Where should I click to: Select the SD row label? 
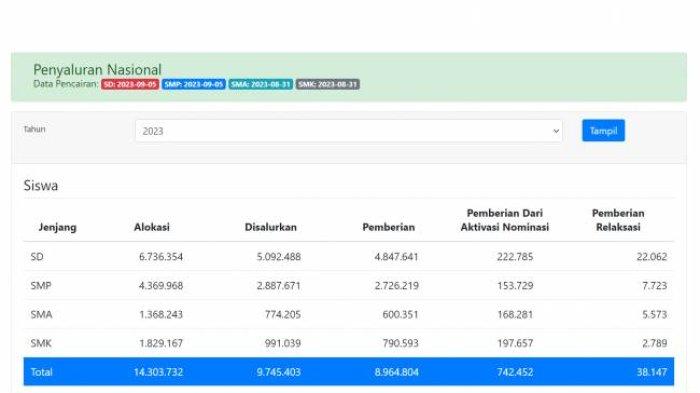[37, 257]
